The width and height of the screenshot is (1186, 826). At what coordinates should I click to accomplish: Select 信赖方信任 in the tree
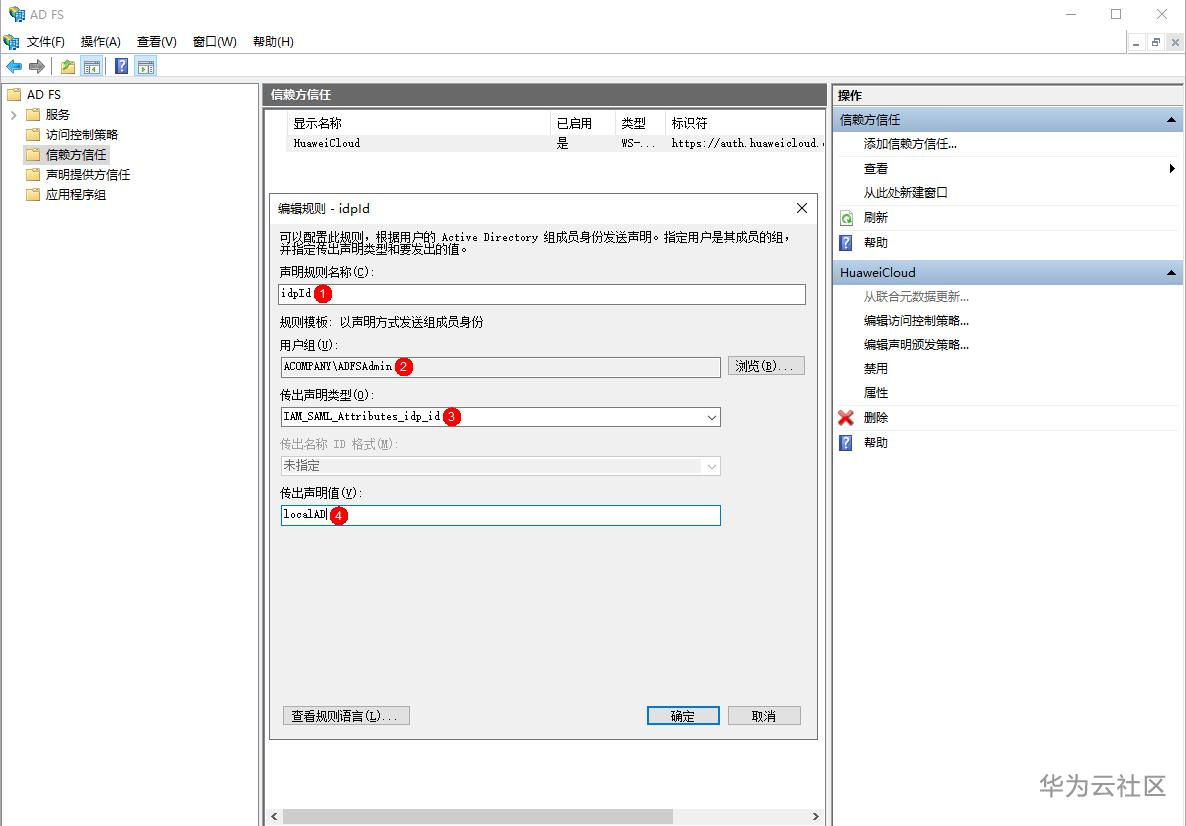76,154
